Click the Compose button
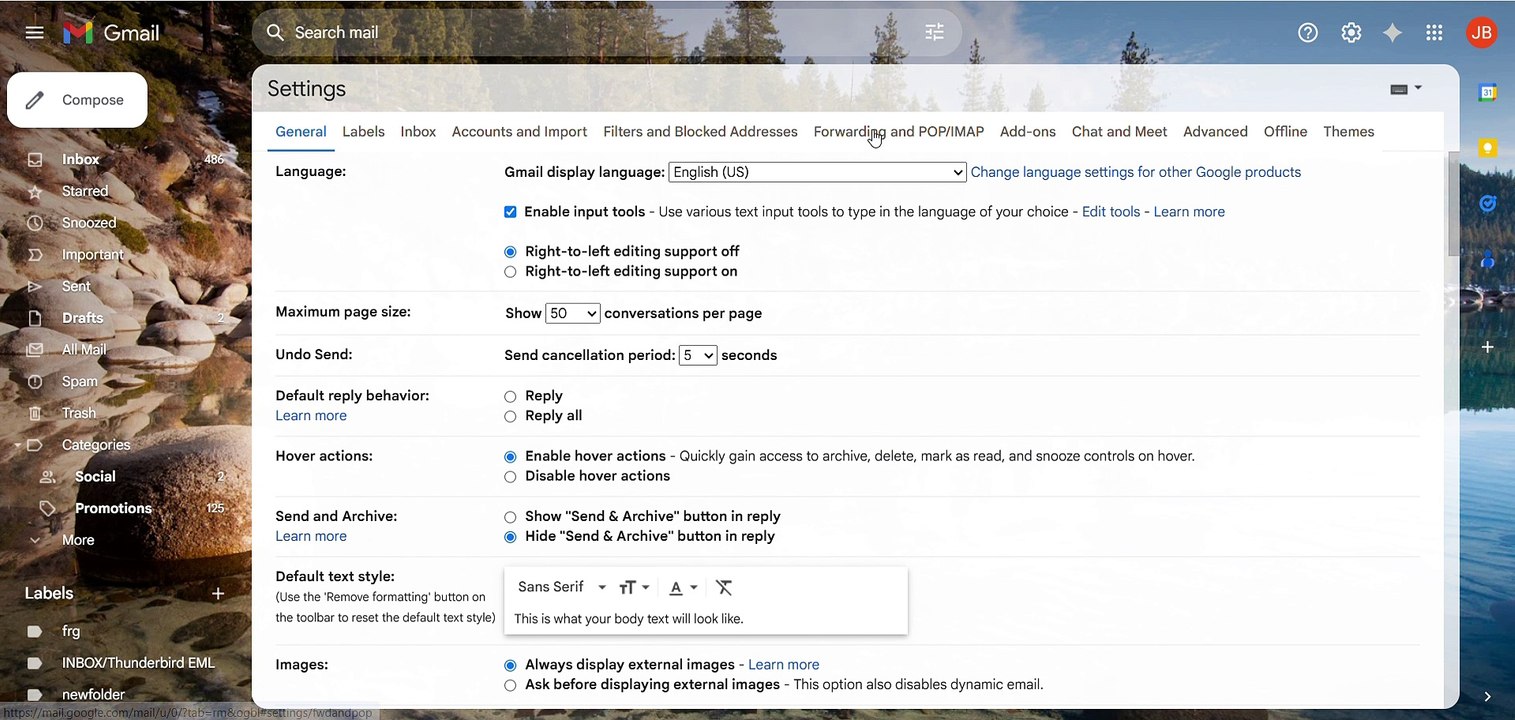Image resolution: width=1515 pixels, height=720 pixels. (77, 100)
